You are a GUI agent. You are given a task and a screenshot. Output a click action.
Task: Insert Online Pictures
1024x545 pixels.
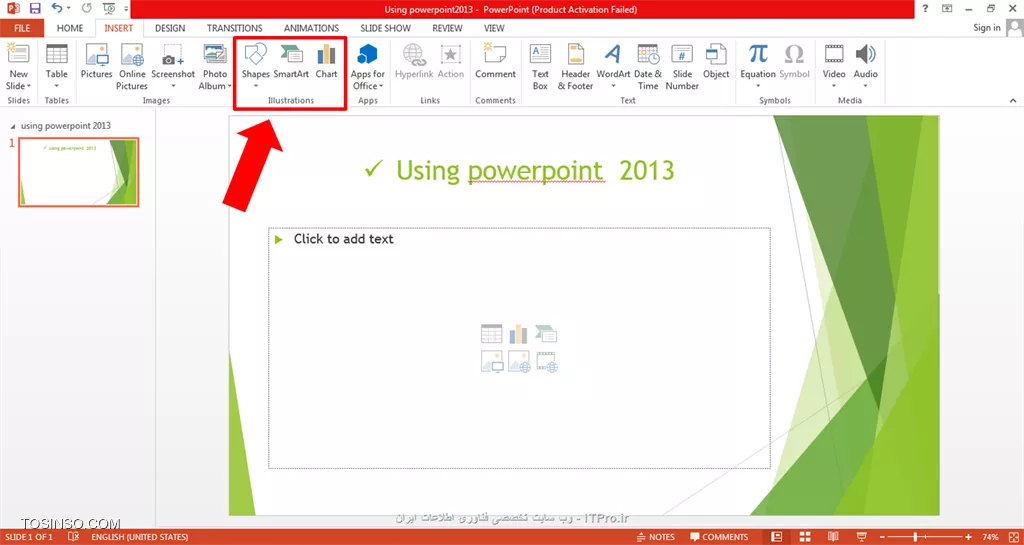132,67
